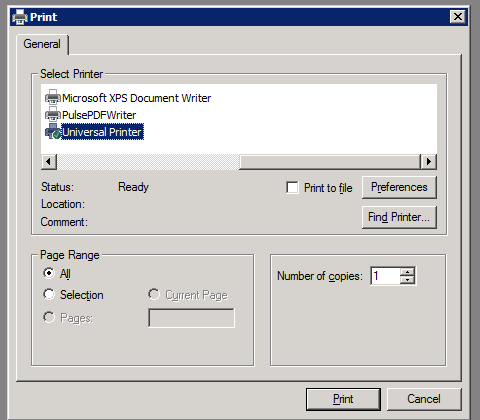Choose the Selection radio button

pos(49,294)
